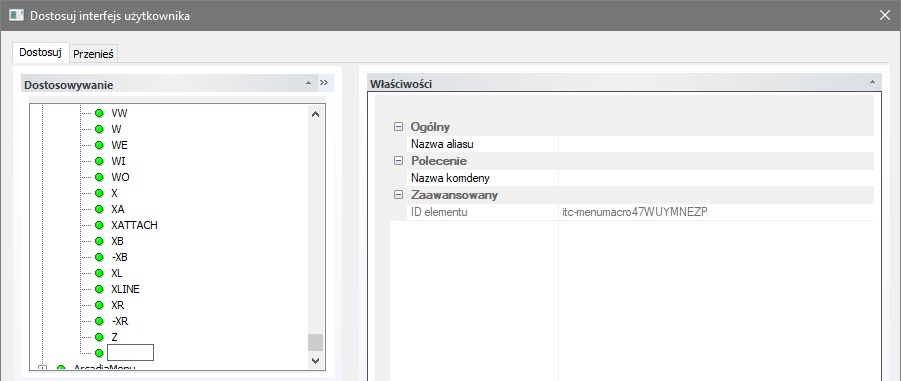Select the XR alias entry

[x=118, y=305]
